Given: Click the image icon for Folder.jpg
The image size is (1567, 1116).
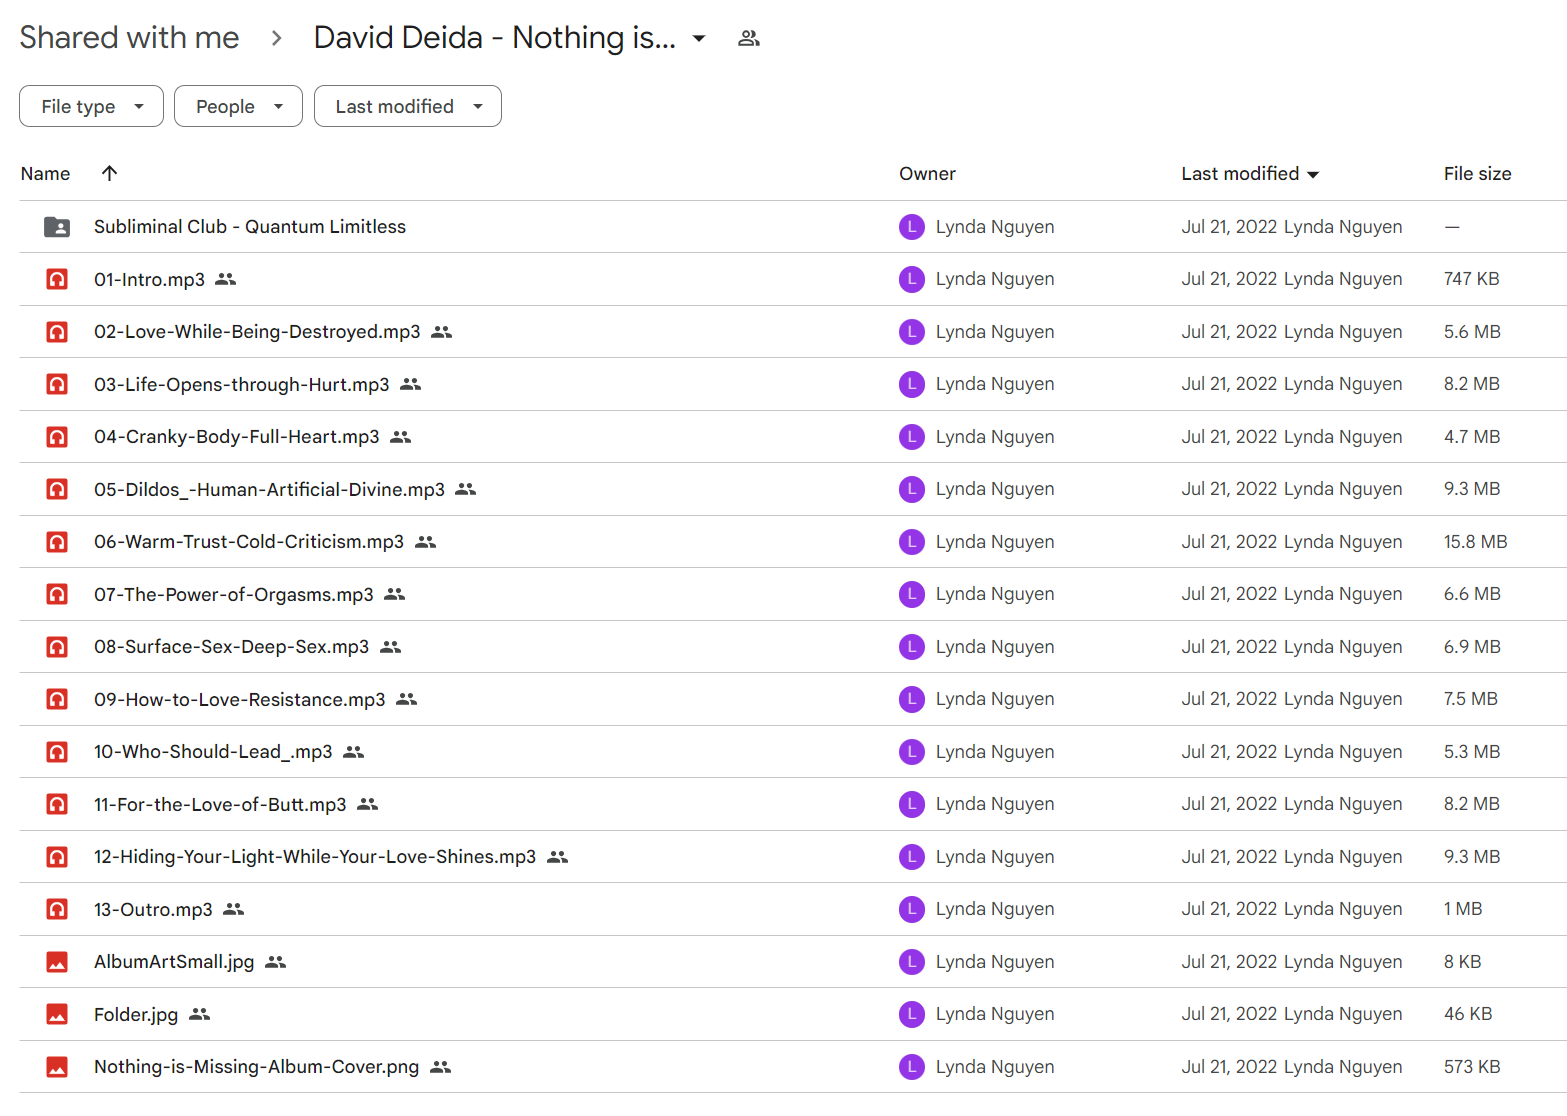Looking at the screenshot, I should tap(57, 1014).
